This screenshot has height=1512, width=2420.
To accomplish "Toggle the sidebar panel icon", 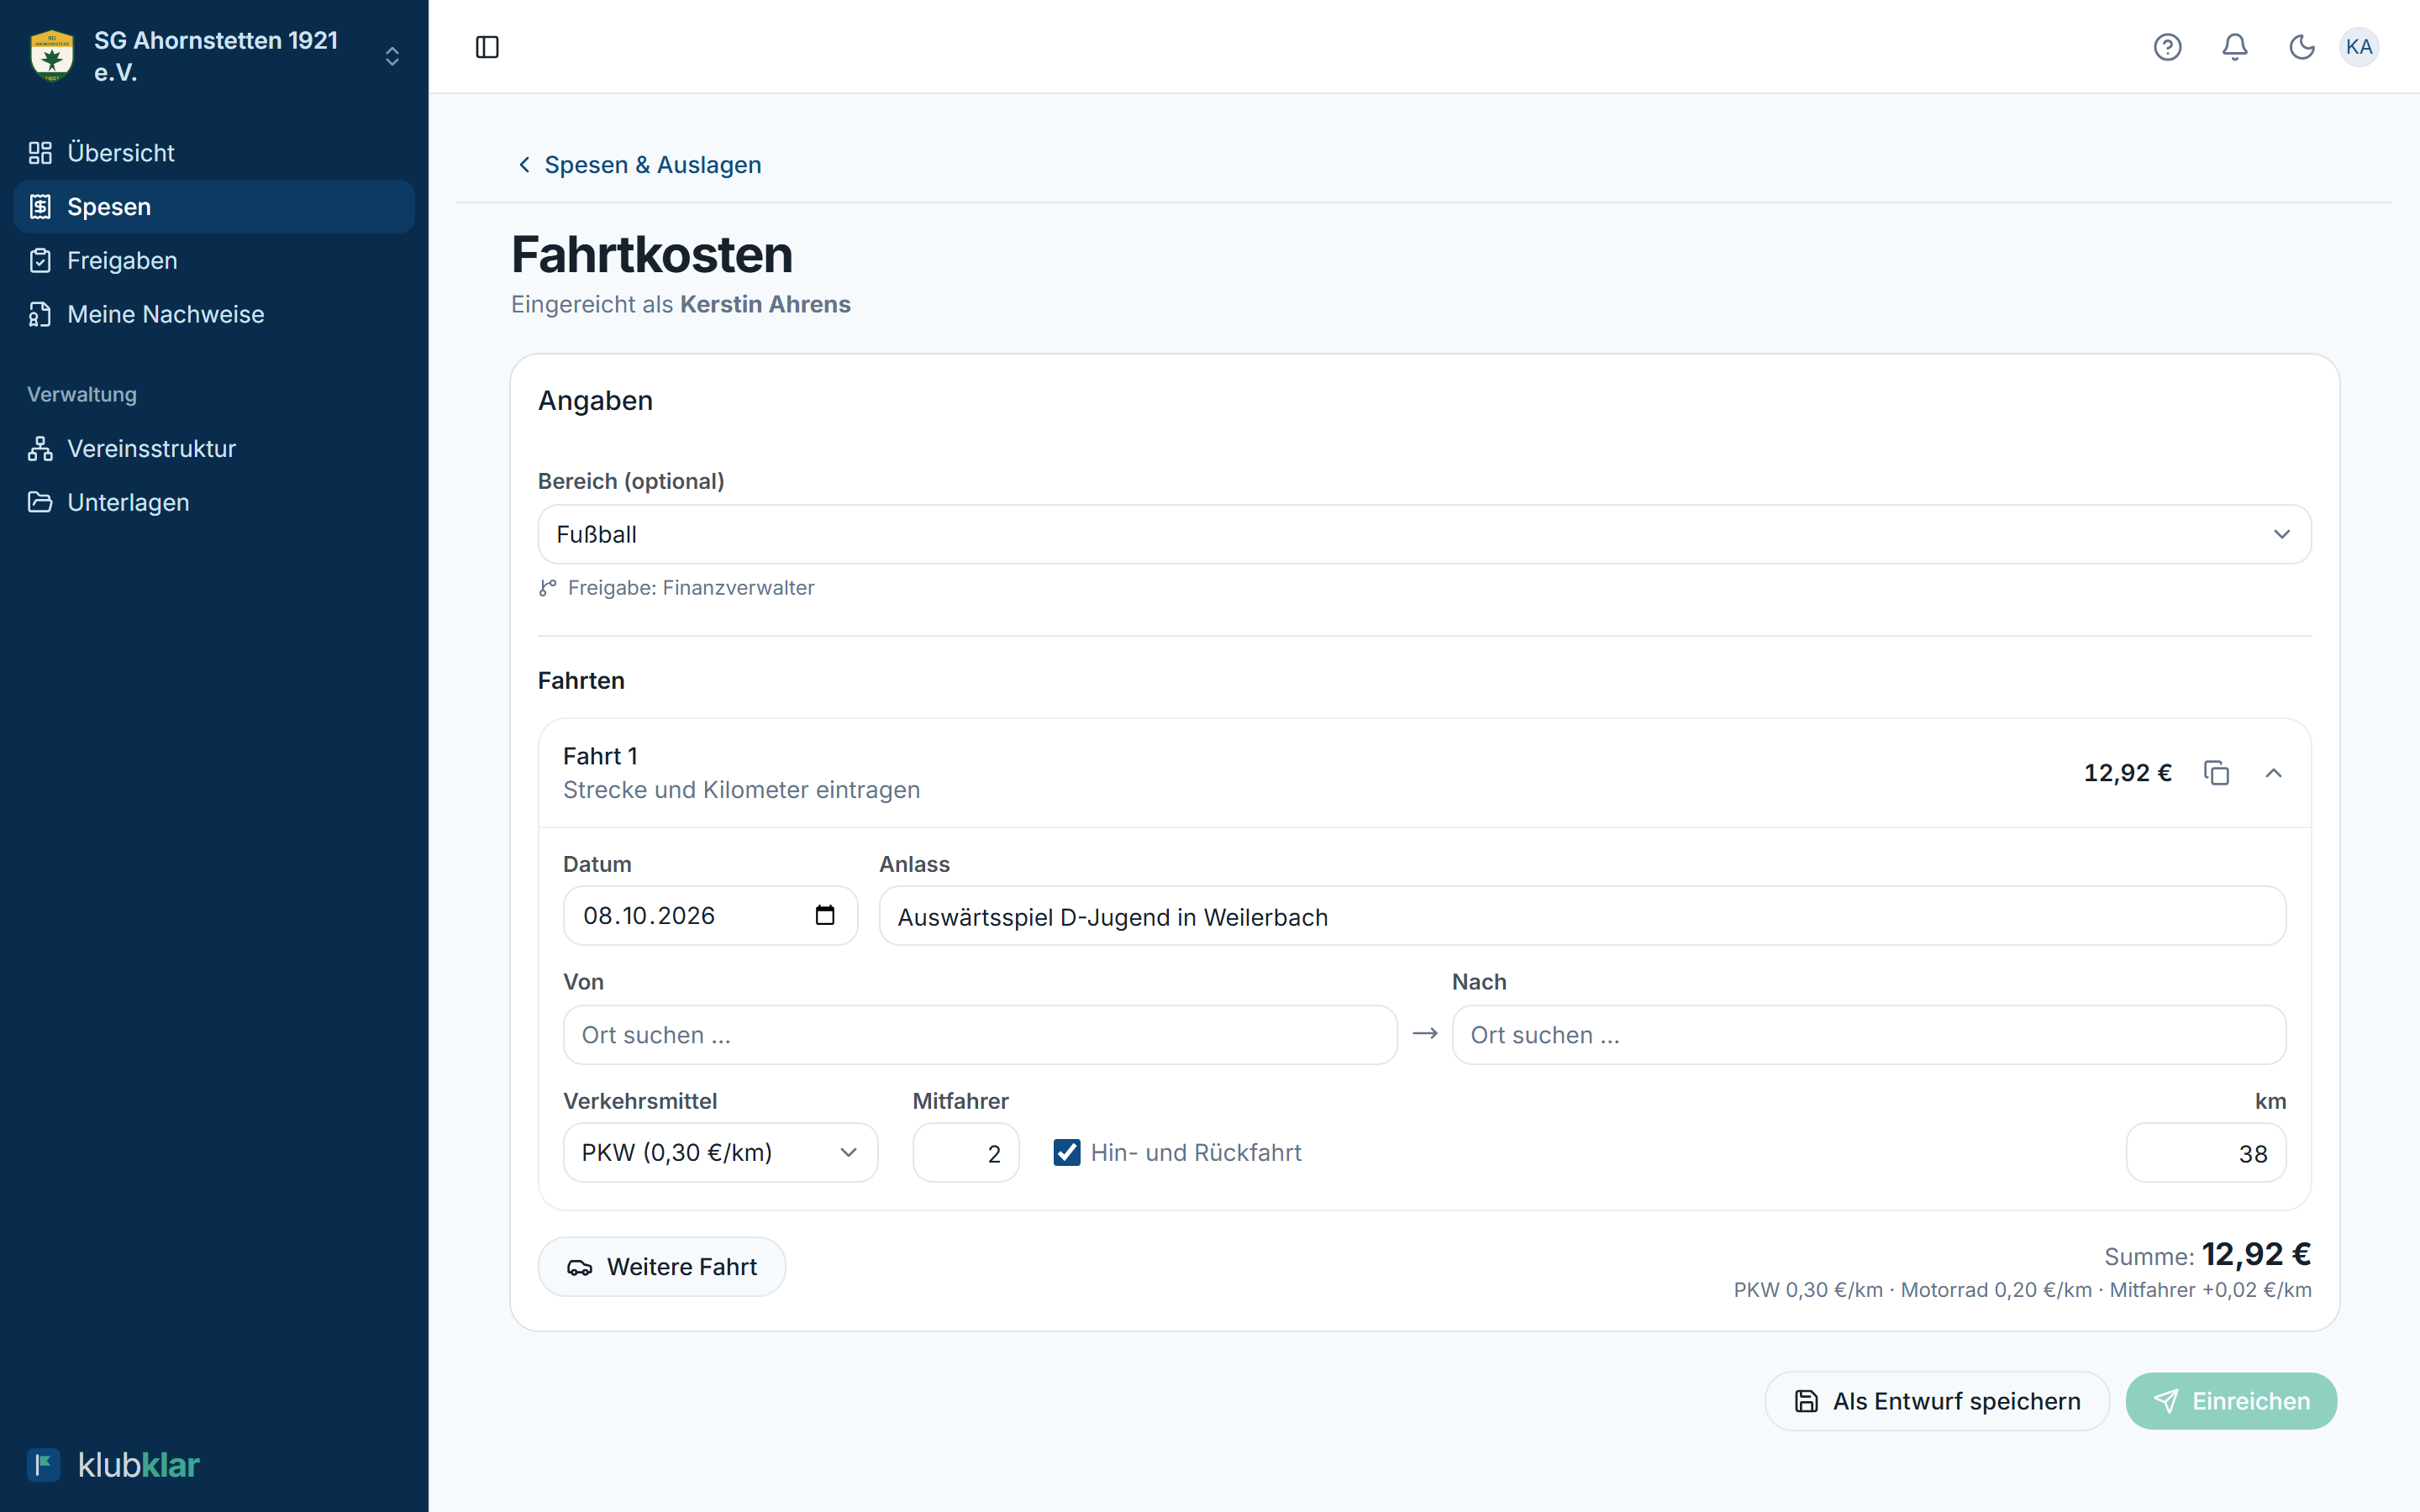I will (487, 47).
